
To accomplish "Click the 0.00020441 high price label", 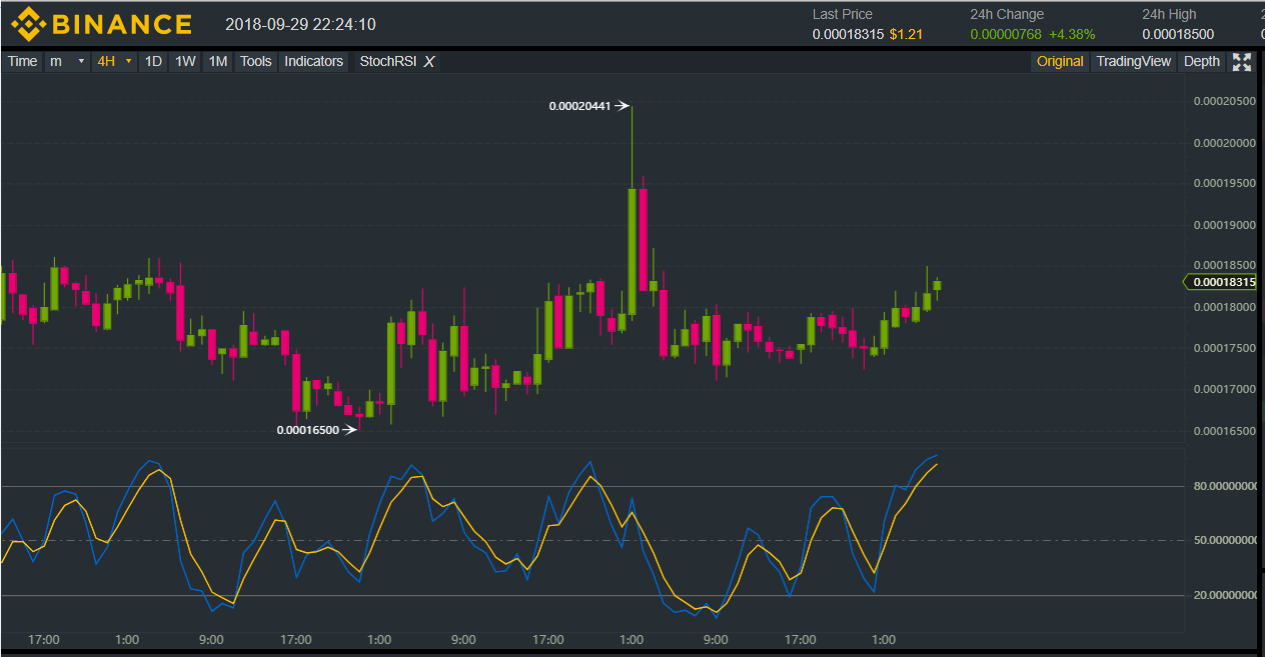I will coord(580,106).
